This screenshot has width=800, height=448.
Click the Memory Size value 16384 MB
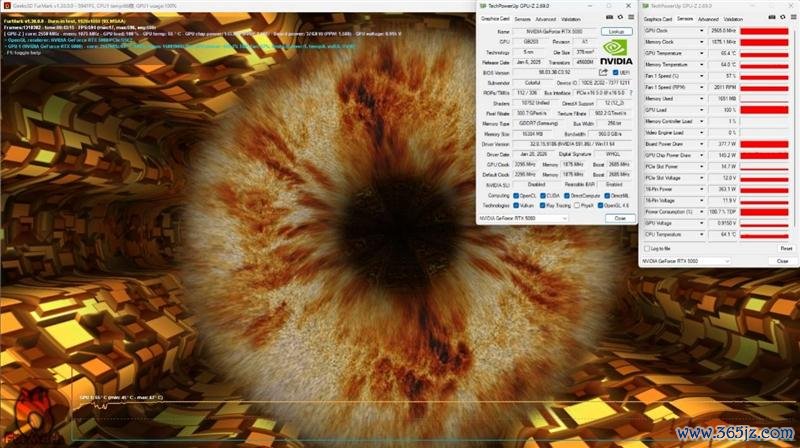click(x=532, y=134)
